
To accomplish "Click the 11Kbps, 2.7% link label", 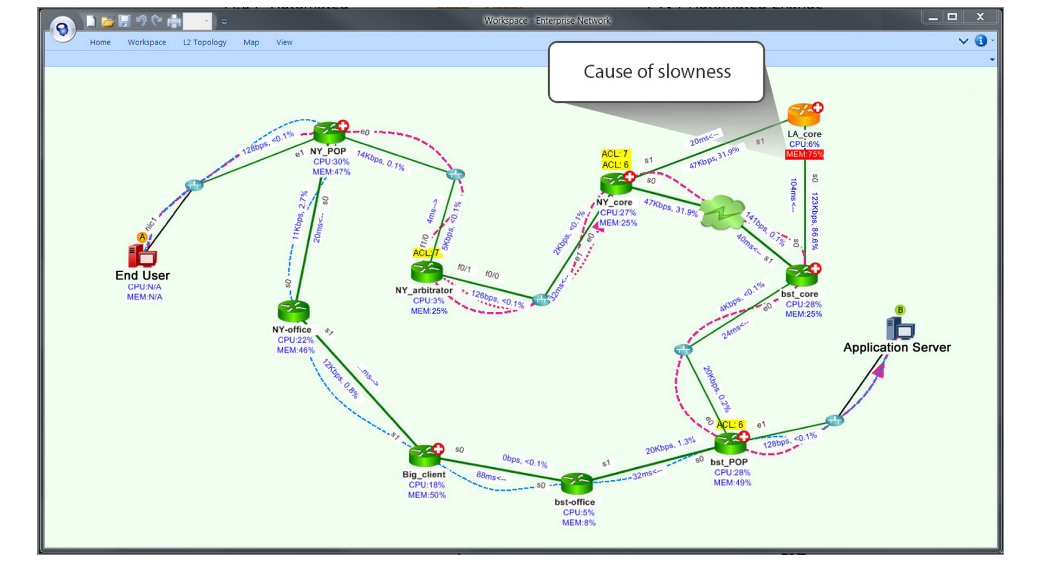I will (300, 215).
